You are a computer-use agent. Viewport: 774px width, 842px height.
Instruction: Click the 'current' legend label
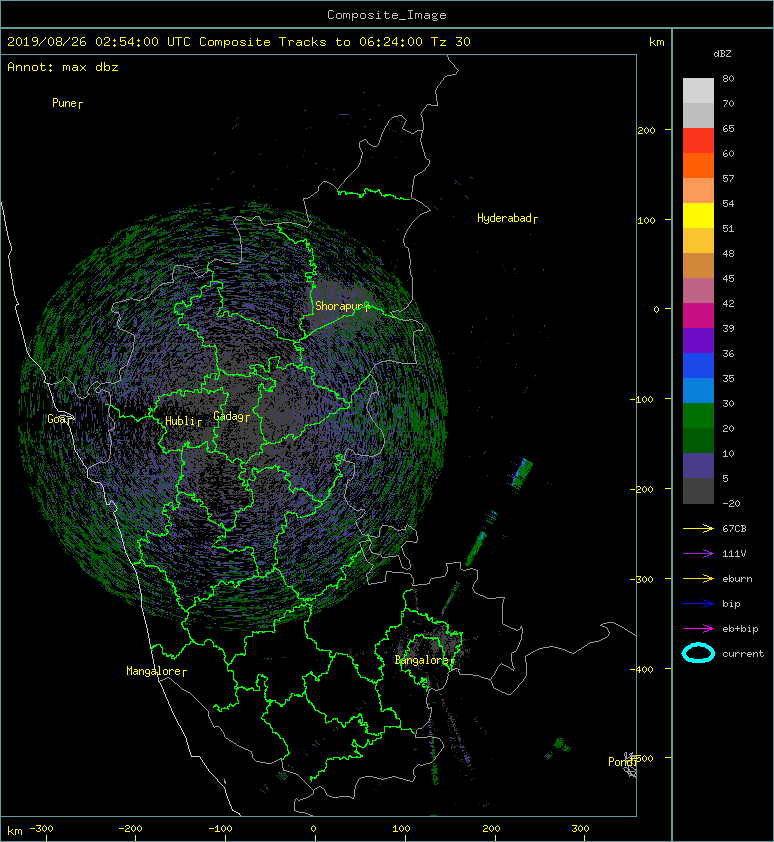click(743, 654)
